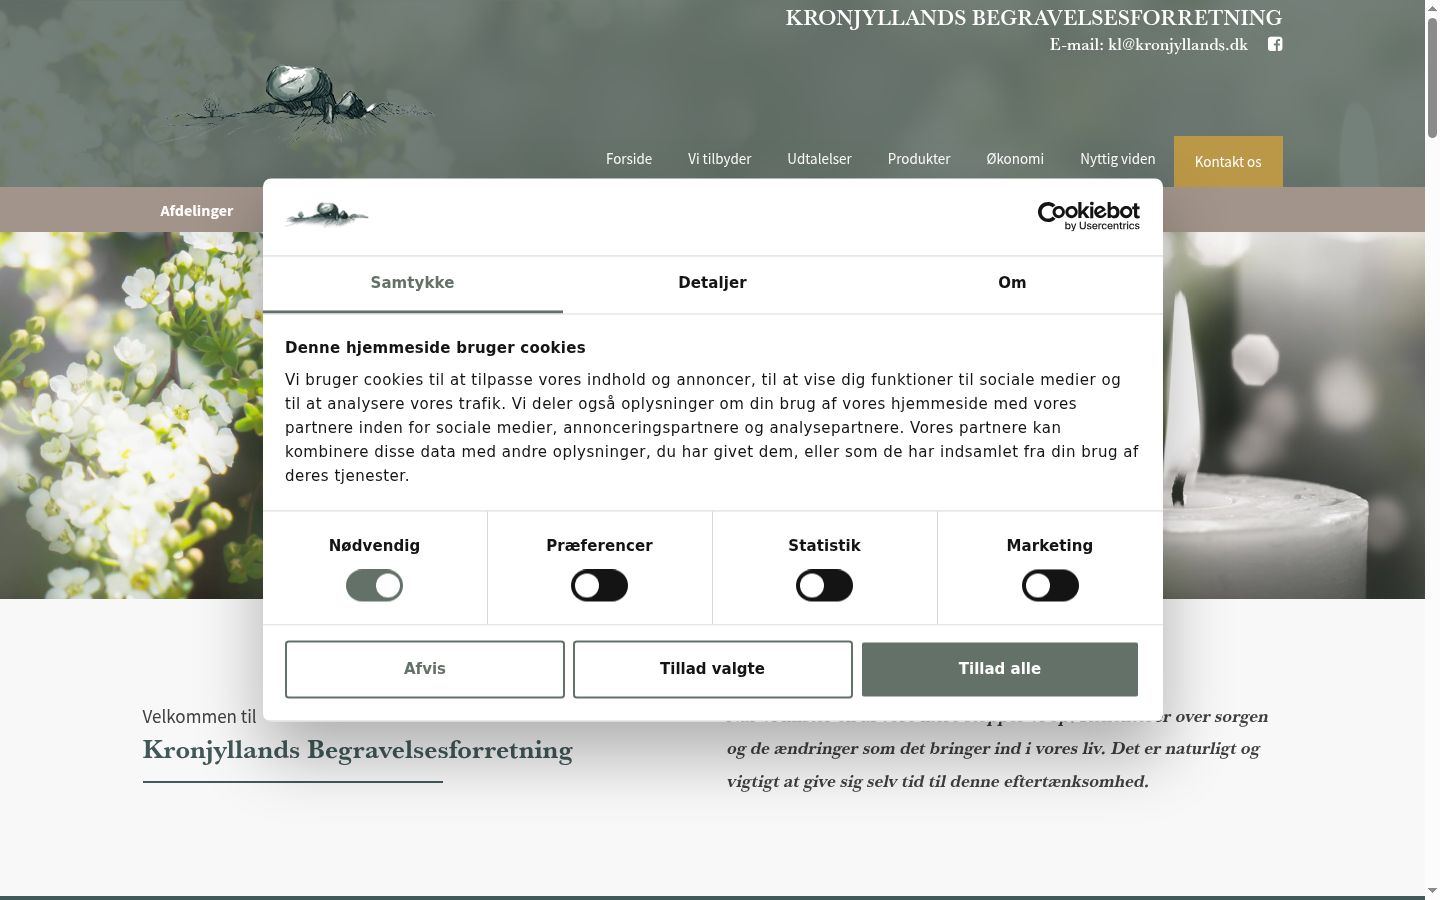Enable the Præferencer cookie switch
Viewport: 1440px width, 900px height.
[x=599, y=585]
